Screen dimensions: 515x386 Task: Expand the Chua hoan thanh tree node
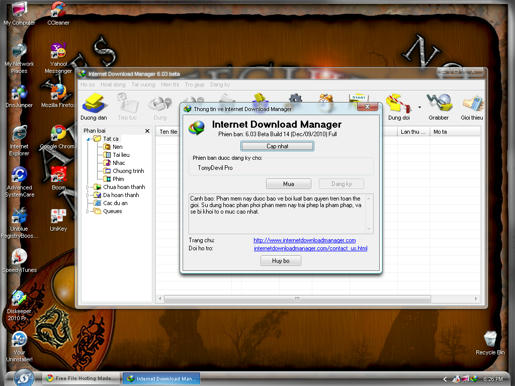[88, 187]
